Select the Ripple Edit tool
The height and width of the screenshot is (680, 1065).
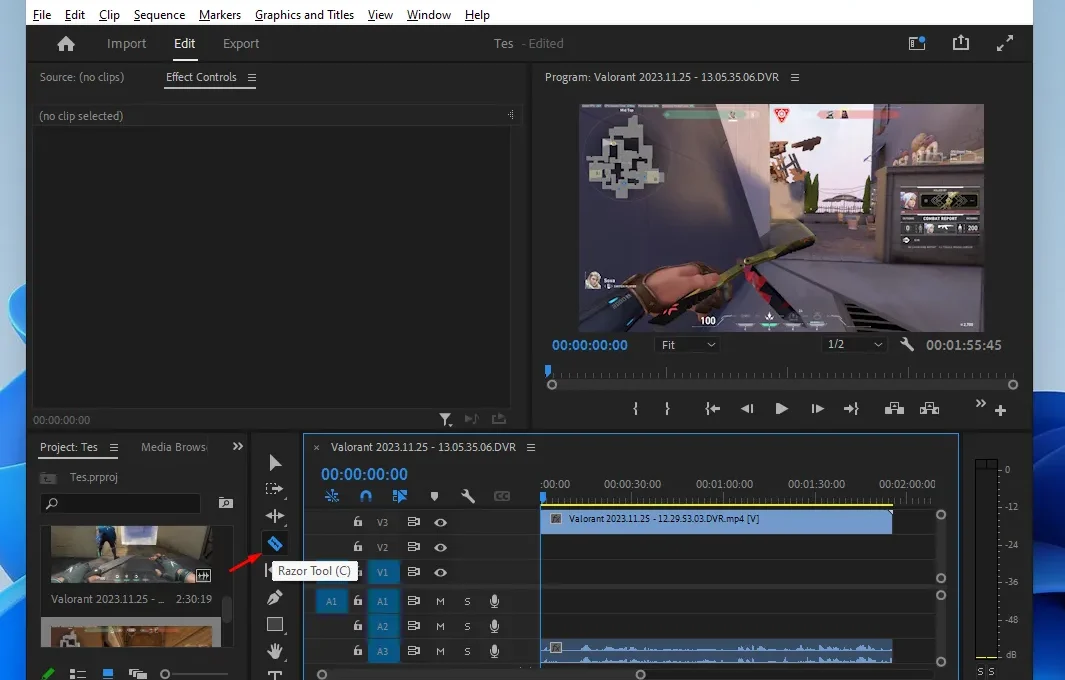point(275,516)
